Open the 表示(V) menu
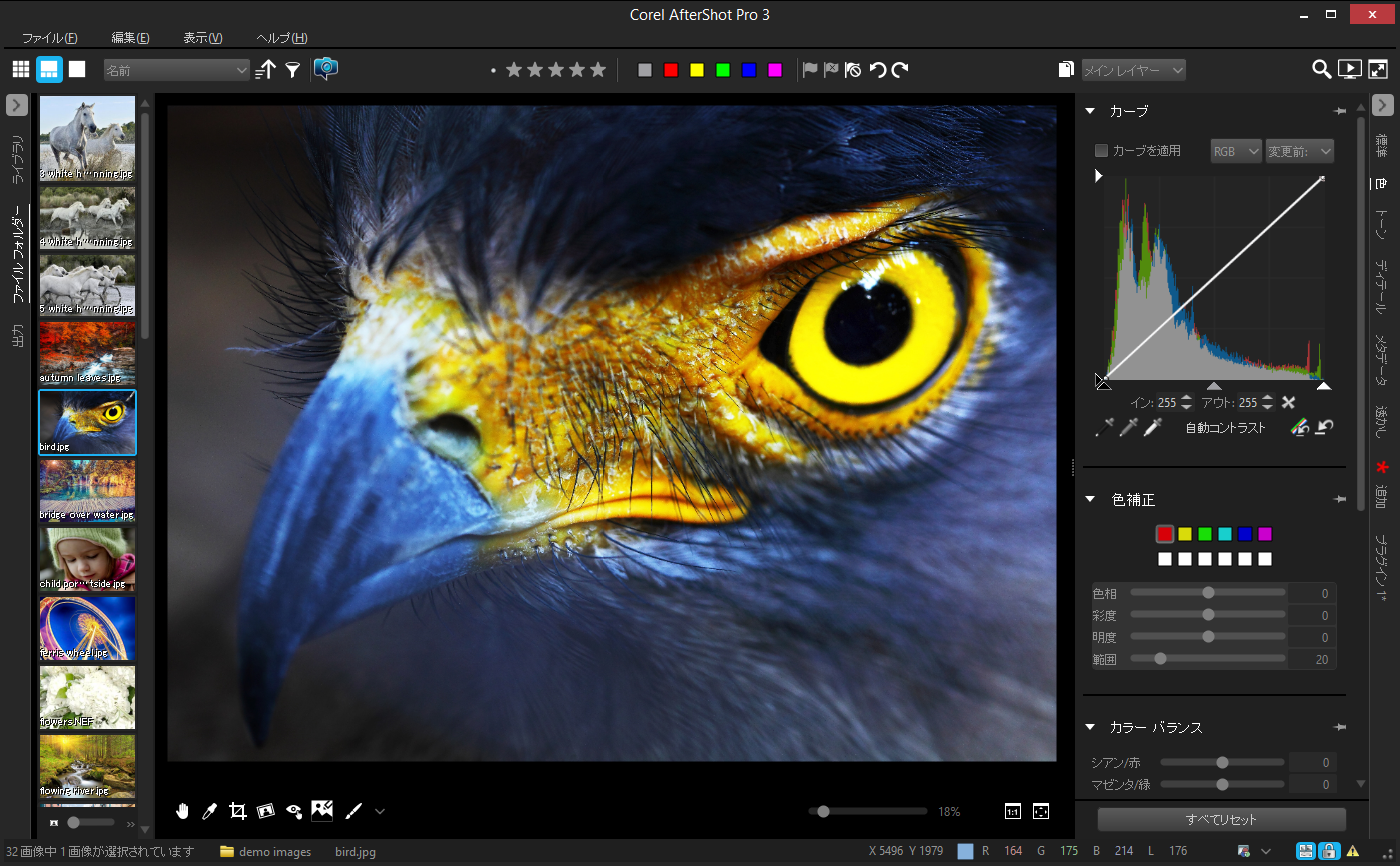The width and height of the screenshot is (1400, 866). pyautogui.click(x=203, y=38)
